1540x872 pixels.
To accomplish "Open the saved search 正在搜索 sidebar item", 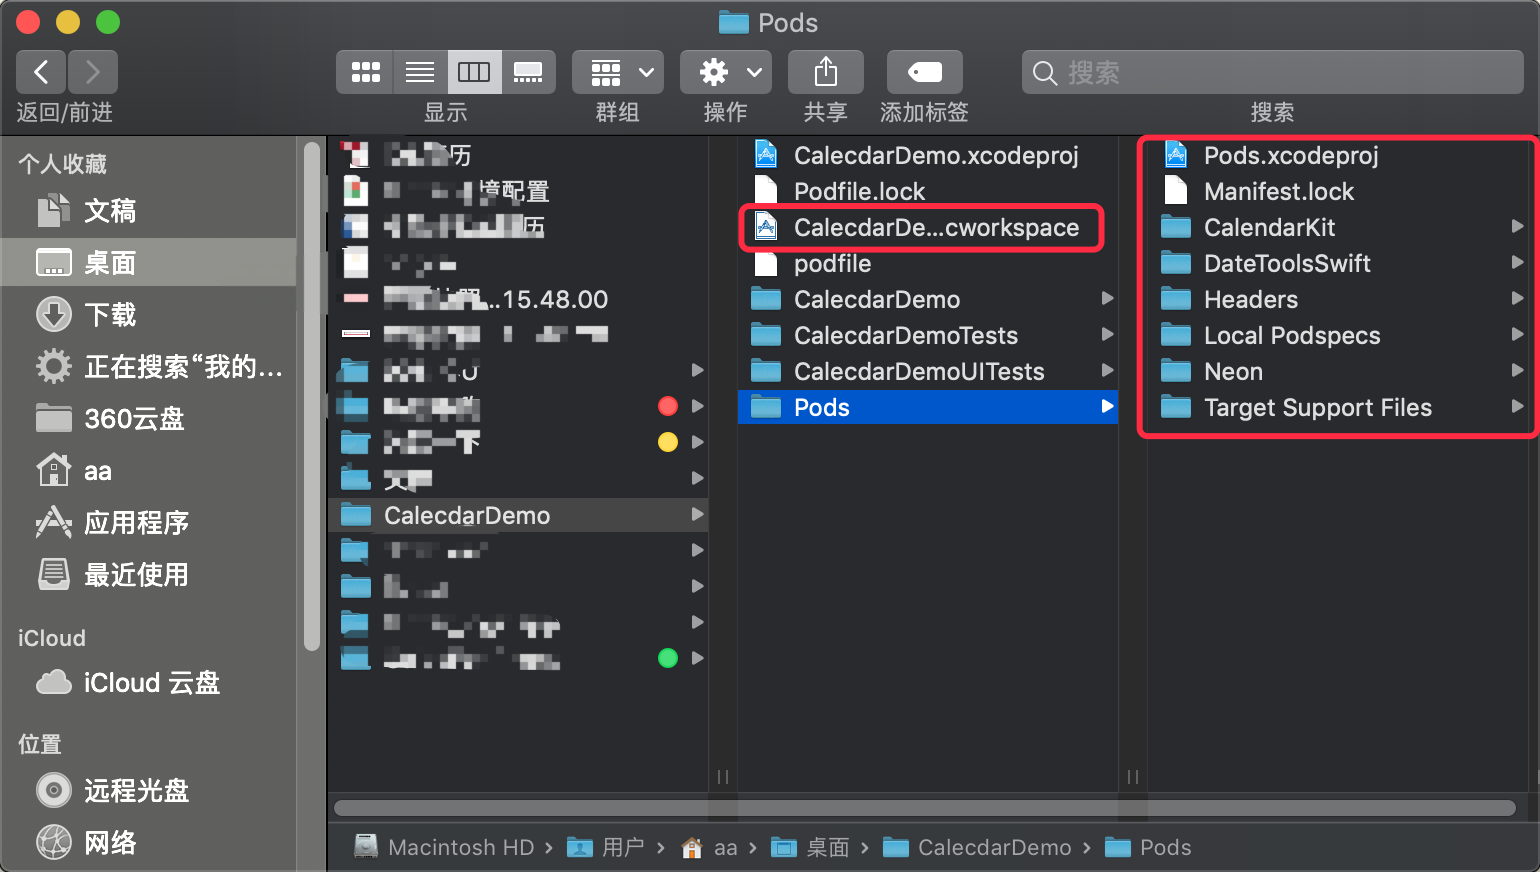I will point(150,367).
